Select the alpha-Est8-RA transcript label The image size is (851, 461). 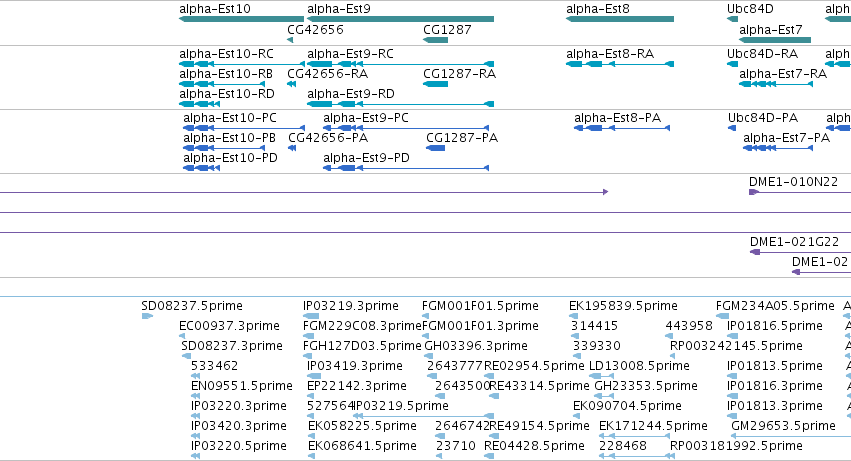610,54
